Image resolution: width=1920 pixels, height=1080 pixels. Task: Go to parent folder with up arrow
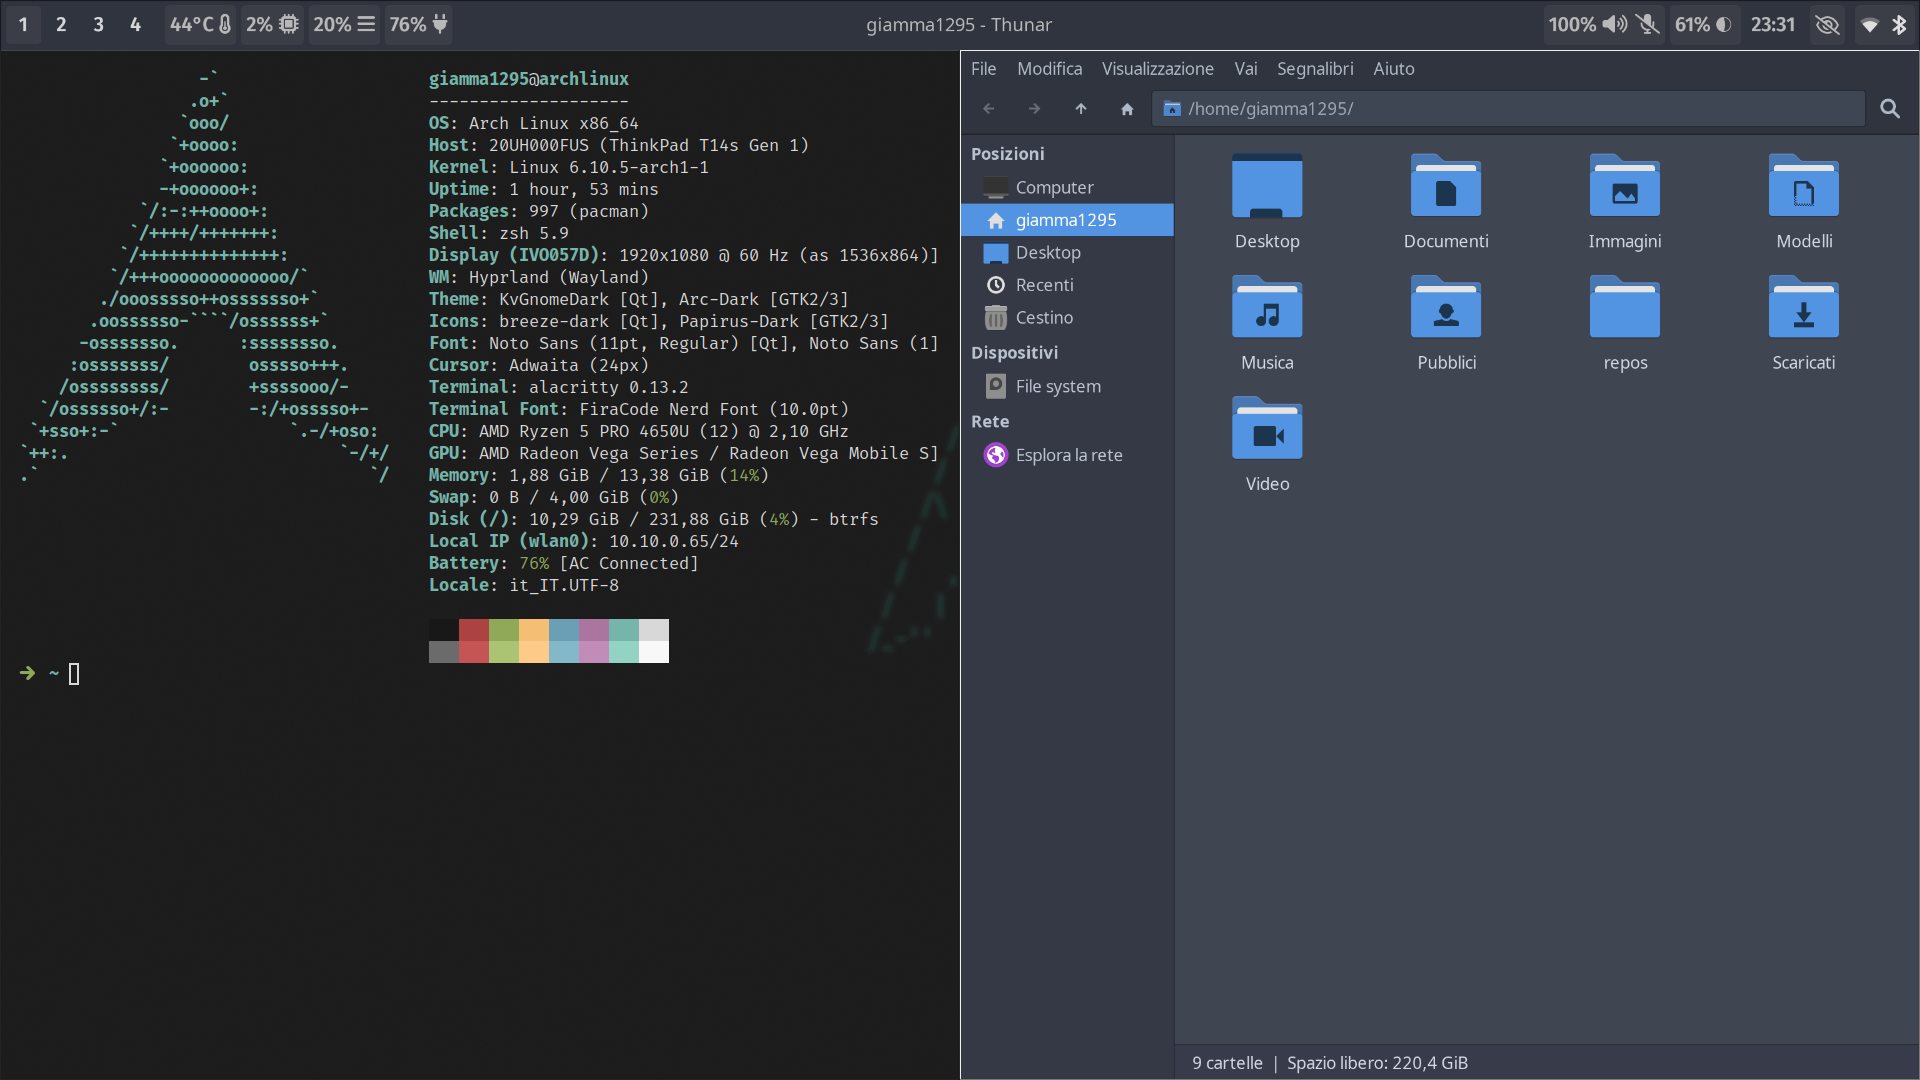(x=1081, y=109)
